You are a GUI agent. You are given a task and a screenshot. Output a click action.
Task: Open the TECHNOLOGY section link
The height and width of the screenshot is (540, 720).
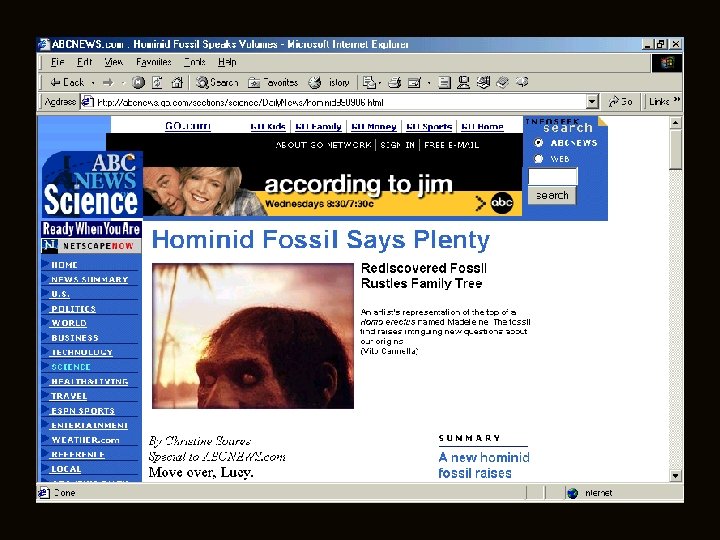82,352
